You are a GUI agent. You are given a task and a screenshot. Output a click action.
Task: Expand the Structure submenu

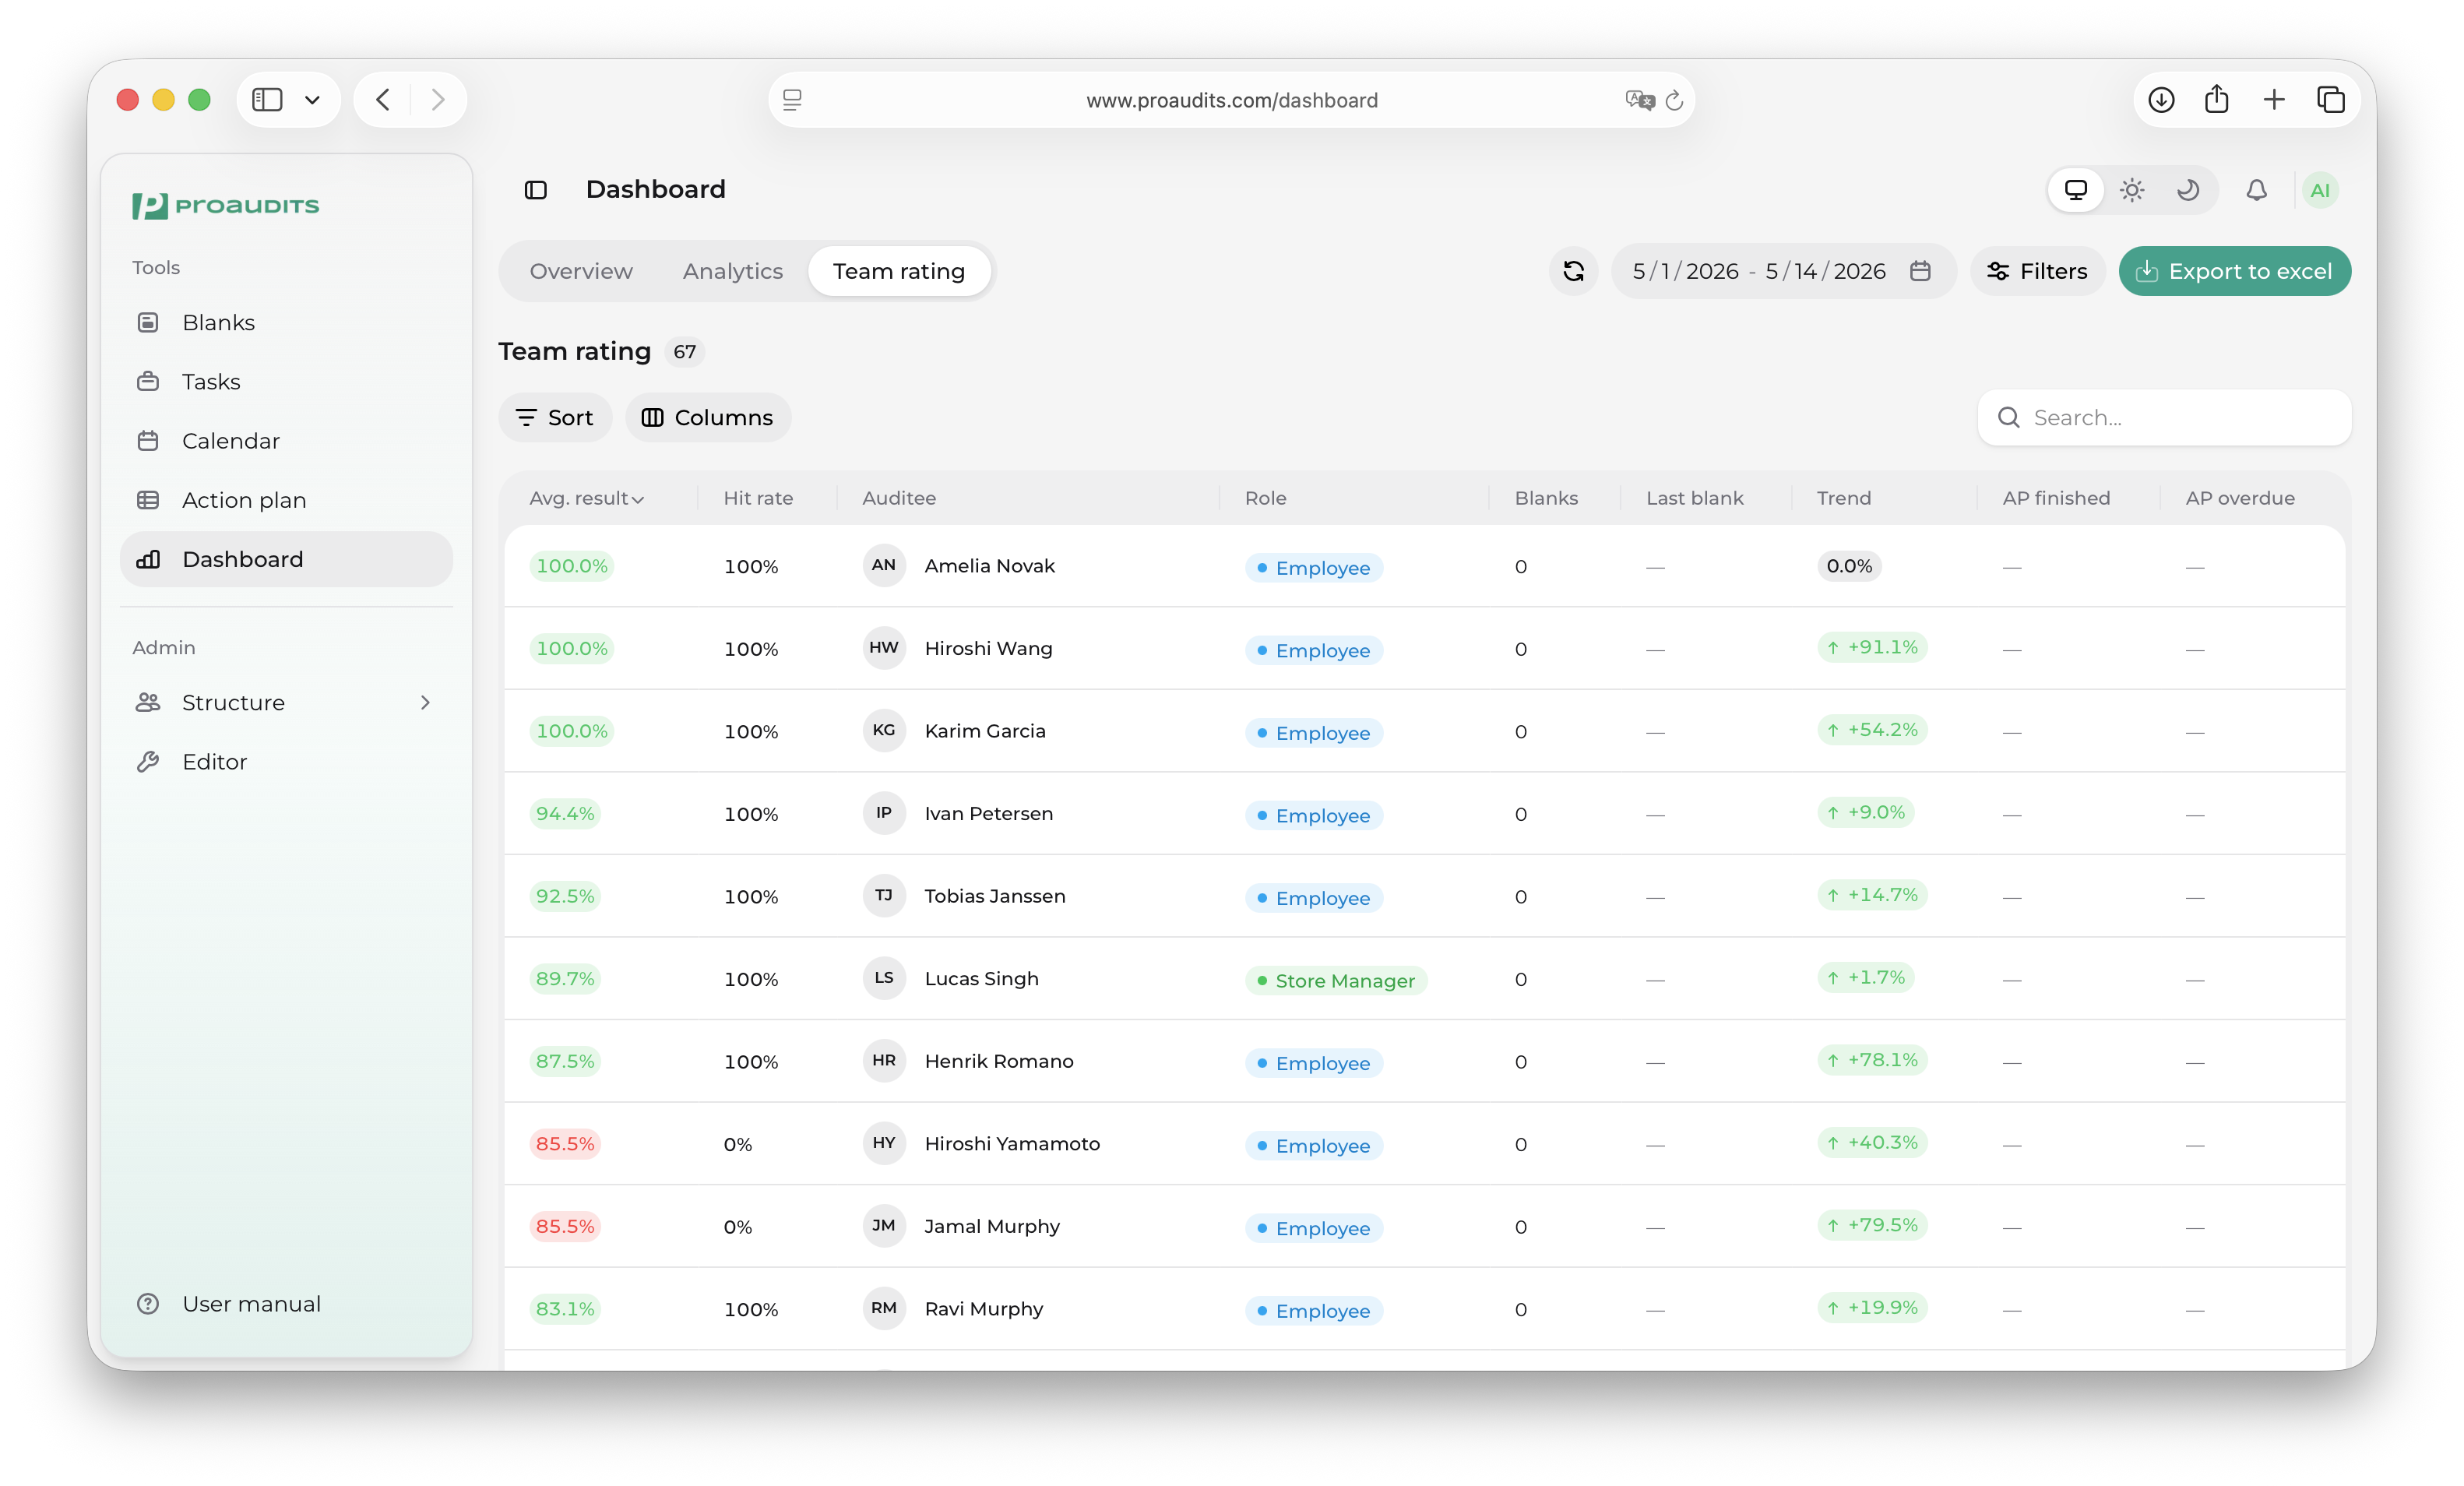tap(425, 702)
